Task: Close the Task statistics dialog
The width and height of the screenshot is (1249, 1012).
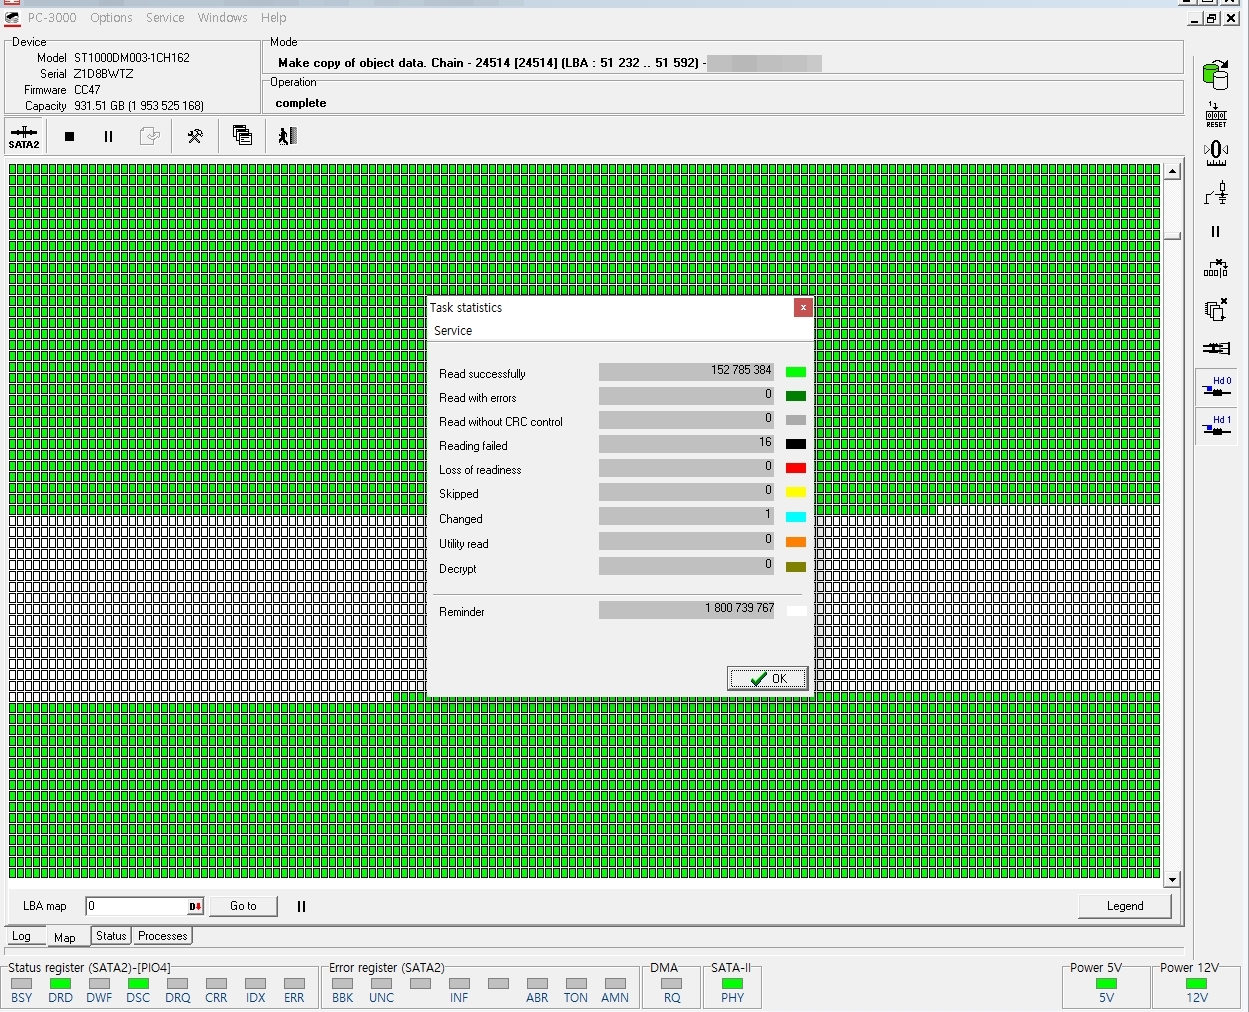Action: (x=802, y=307)
